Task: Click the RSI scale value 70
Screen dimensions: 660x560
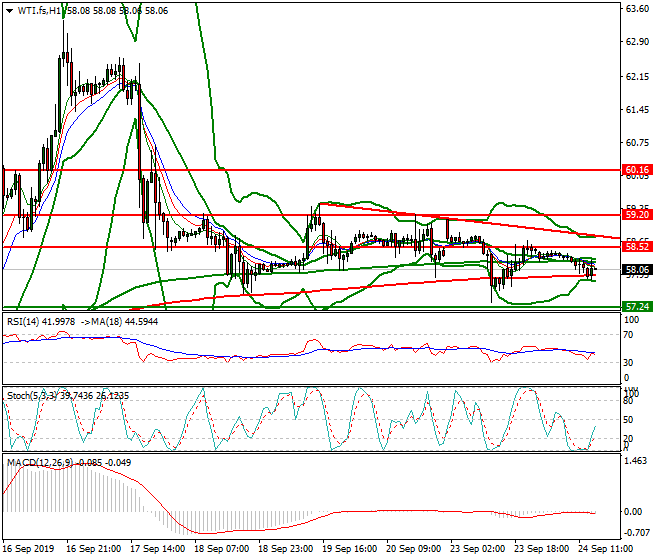Action: pyautogui.click(x=628, y=335)
